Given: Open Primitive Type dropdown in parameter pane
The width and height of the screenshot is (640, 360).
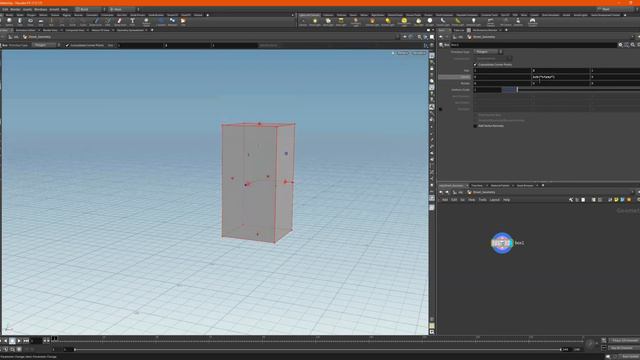Looking at the screenshot, I should click(488, 52).
